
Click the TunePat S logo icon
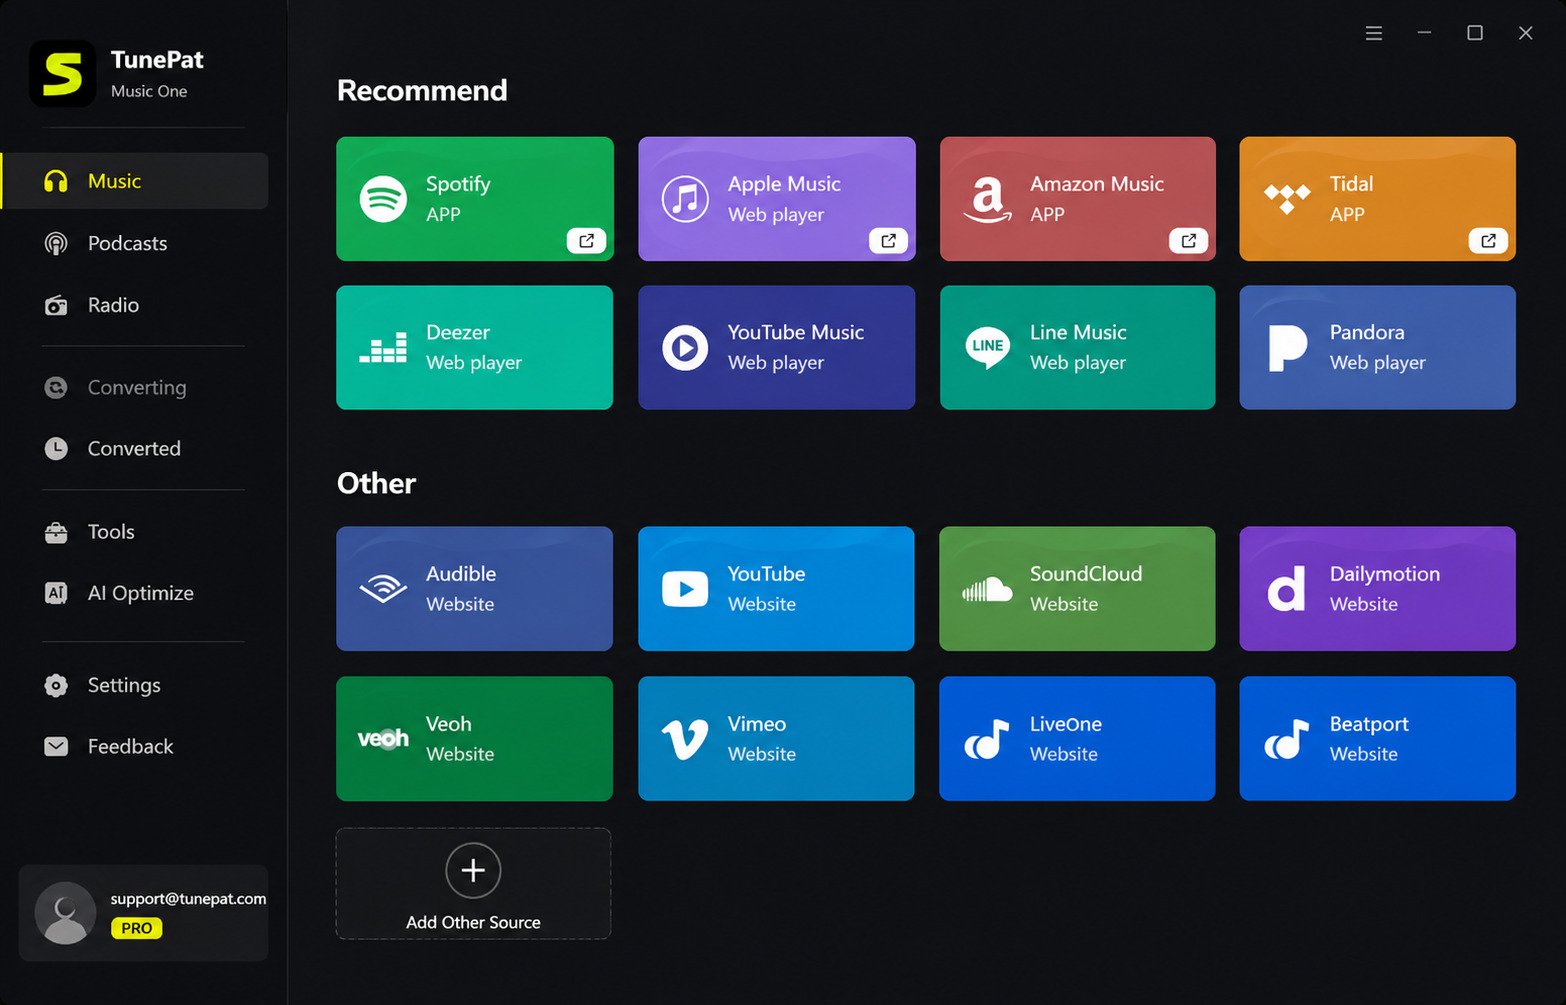[63, 74]
